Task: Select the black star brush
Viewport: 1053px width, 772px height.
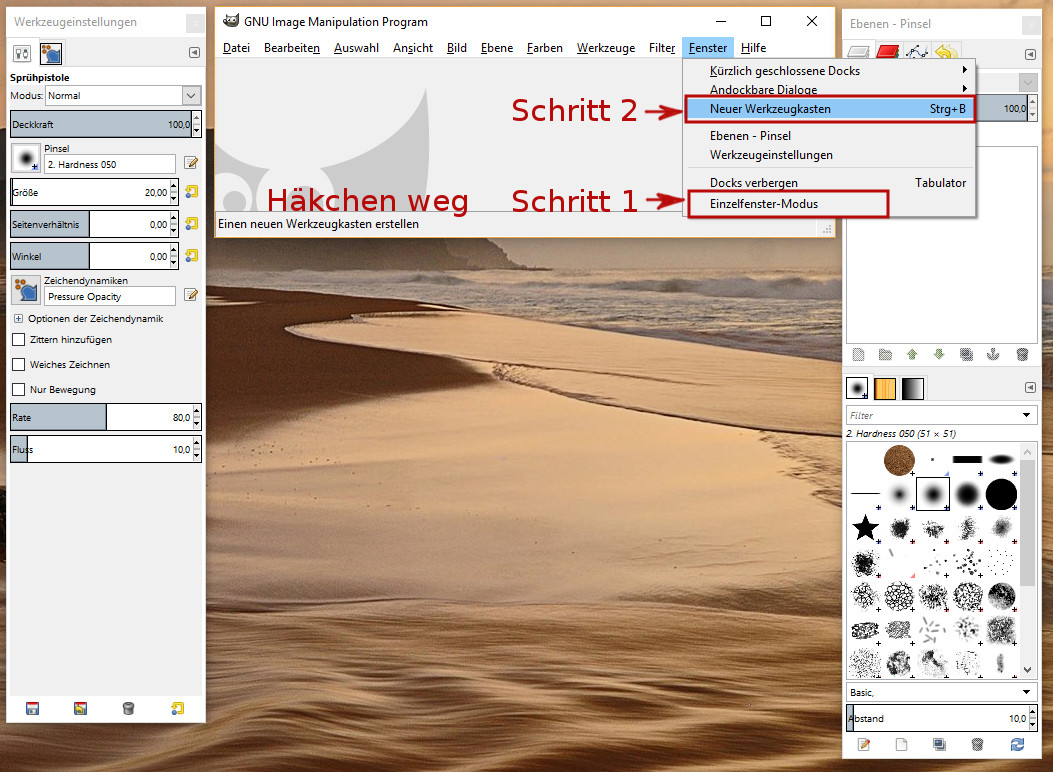Action: (864, 527)
